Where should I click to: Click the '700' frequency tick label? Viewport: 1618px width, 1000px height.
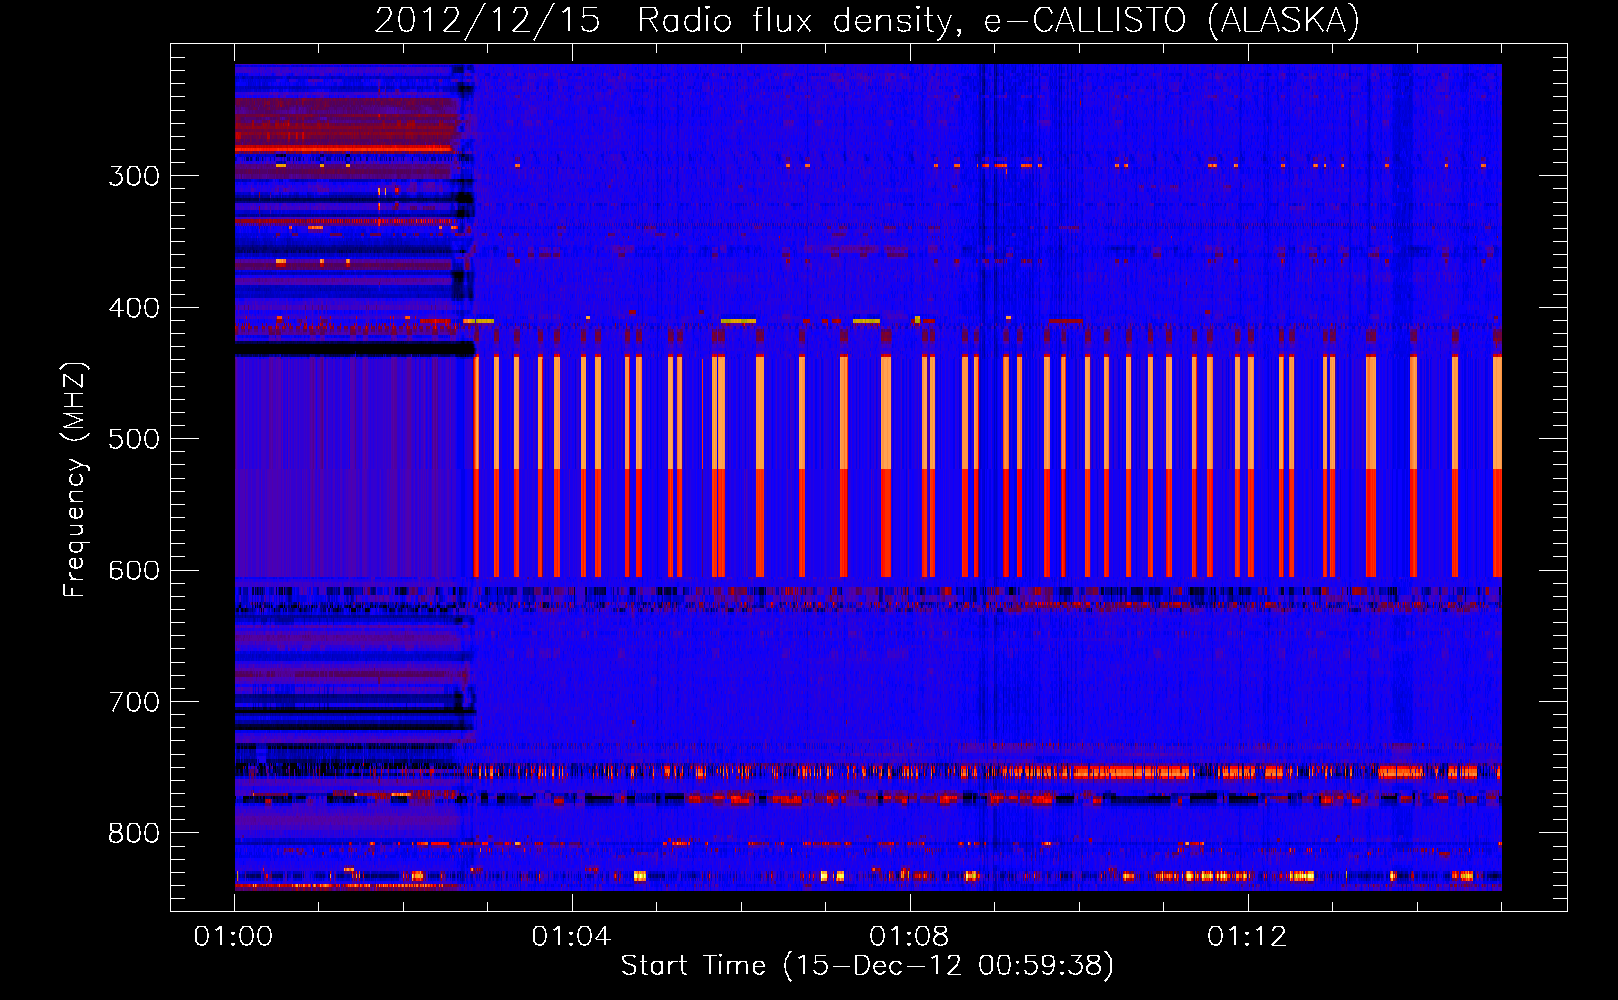click(x=134, y=702)
